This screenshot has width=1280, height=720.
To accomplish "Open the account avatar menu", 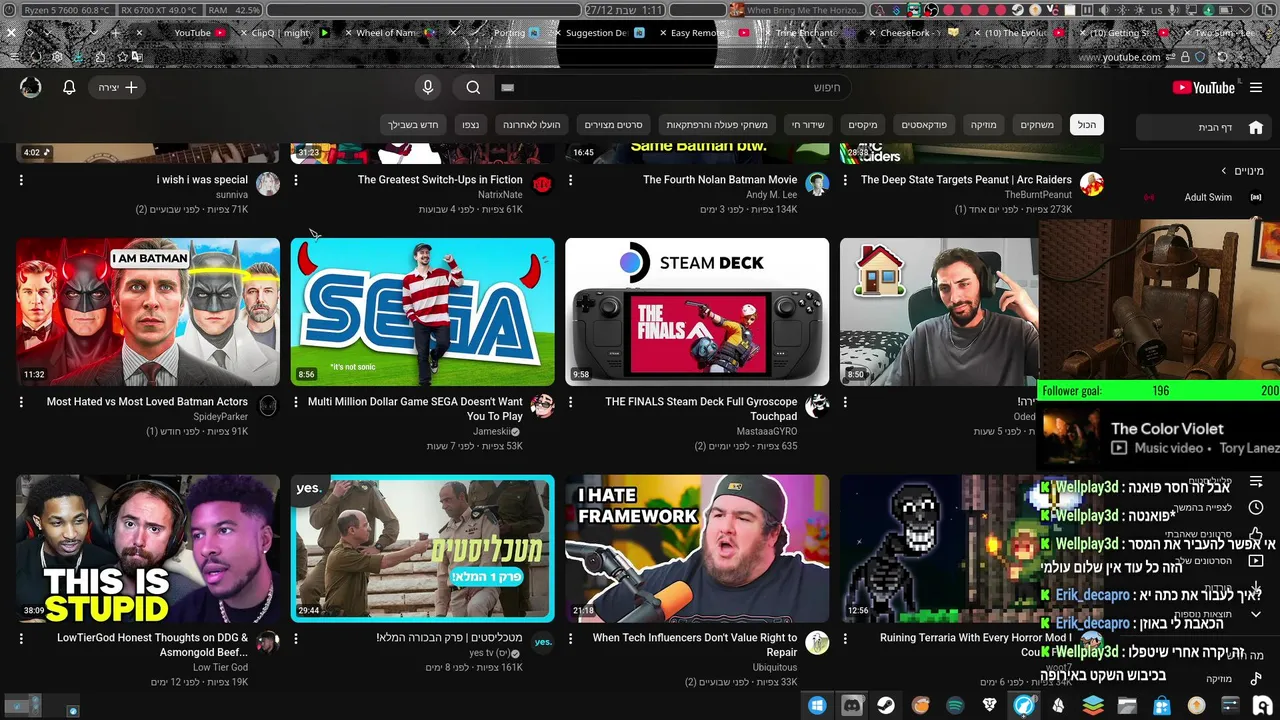I will click(x=31, y=88).
